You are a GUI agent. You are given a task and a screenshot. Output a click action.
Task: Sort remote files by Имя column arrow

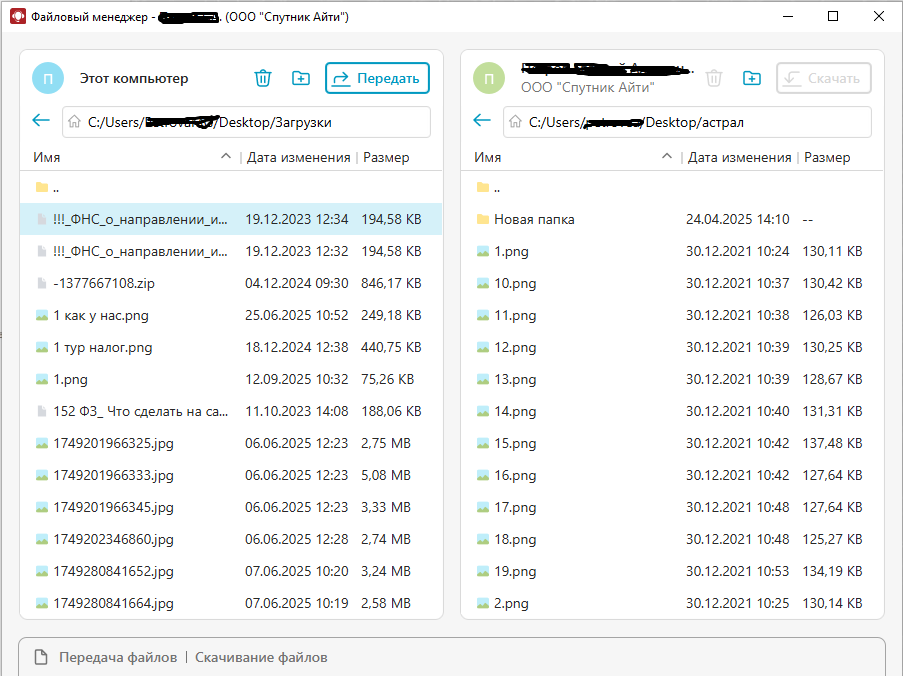point(667,157)
